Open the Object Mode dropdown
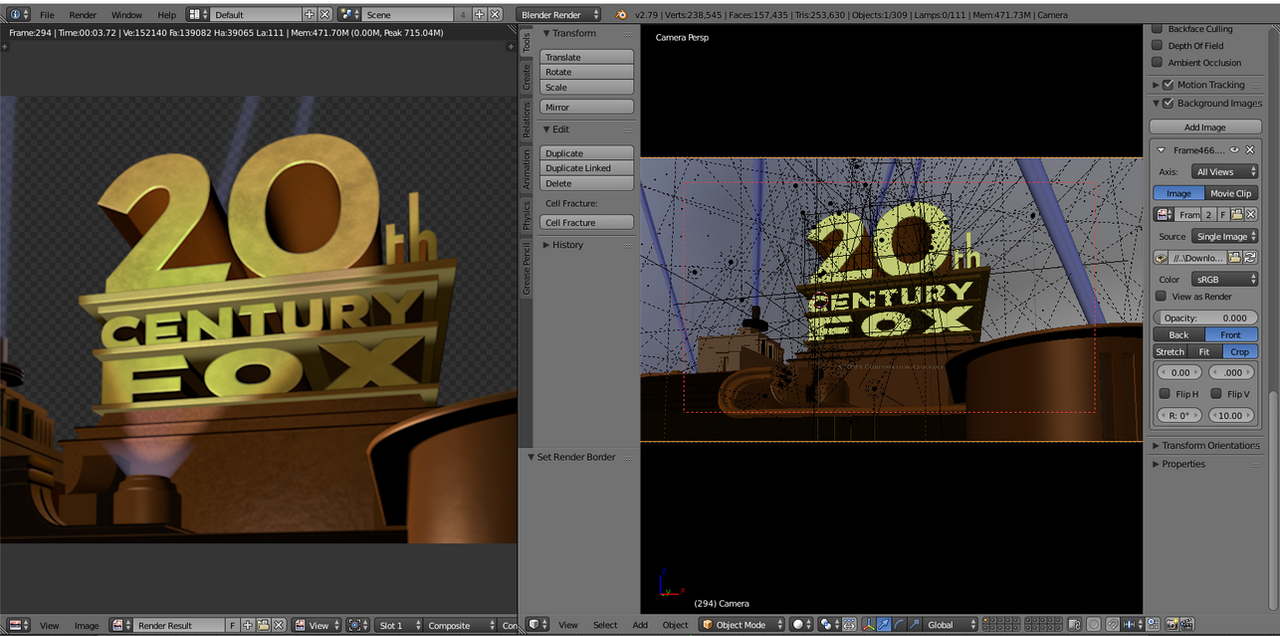1280x636 pixels. coord(744,625)
